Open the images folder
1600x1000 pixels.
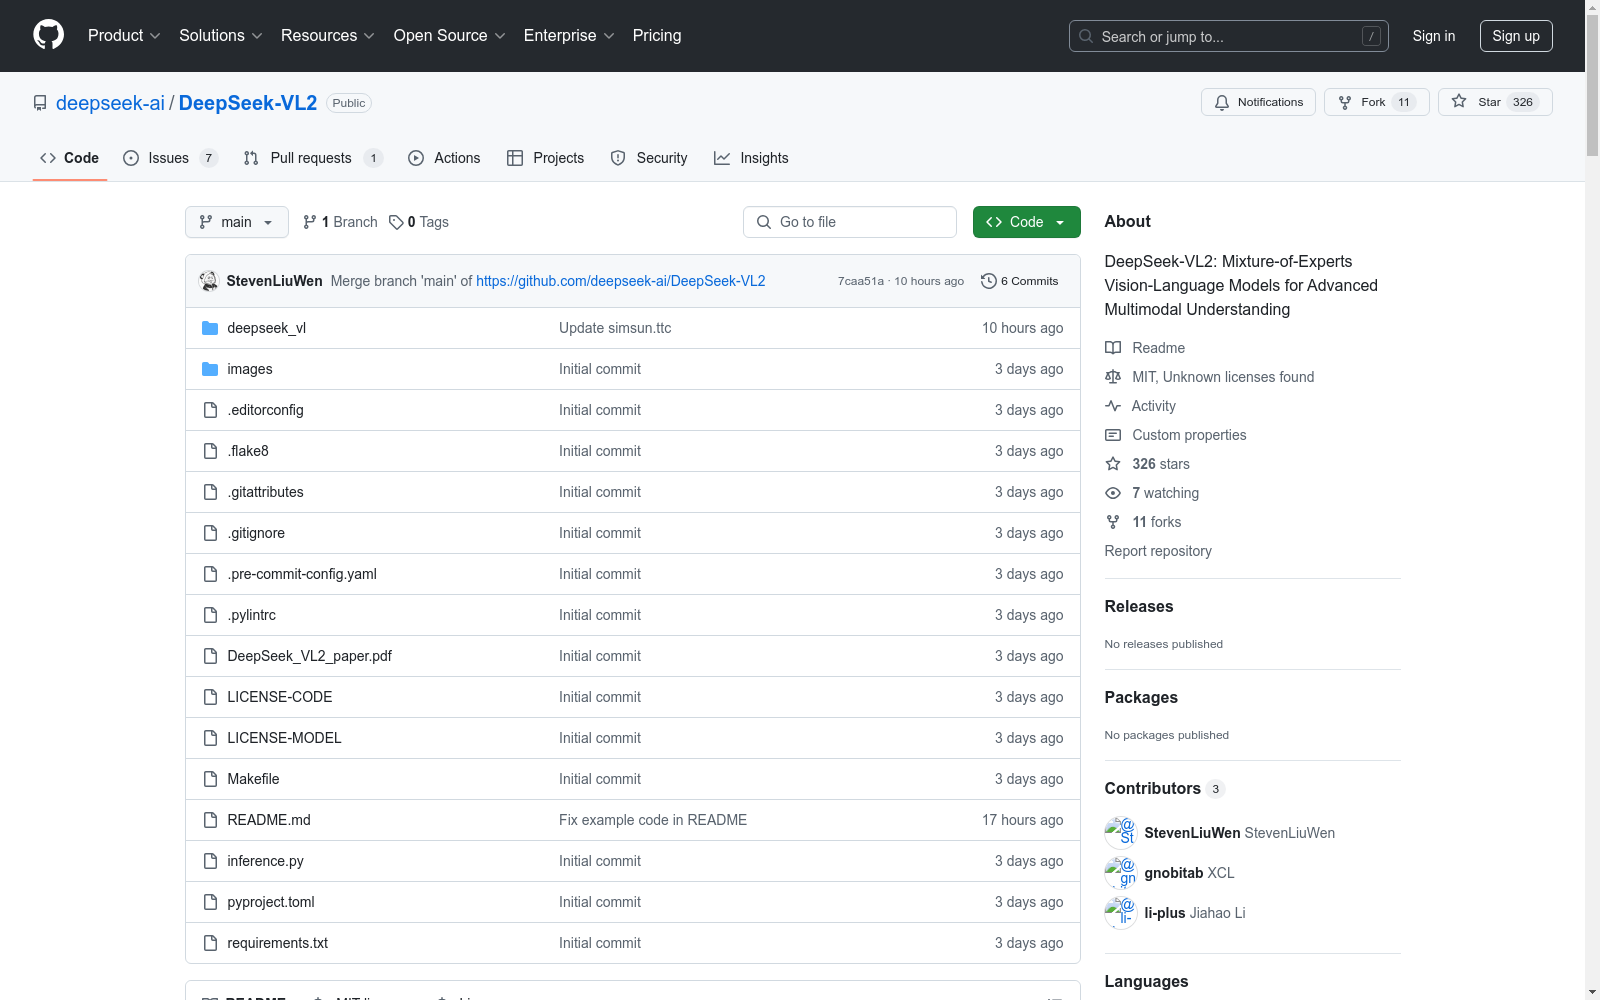[x=250, y=369]
